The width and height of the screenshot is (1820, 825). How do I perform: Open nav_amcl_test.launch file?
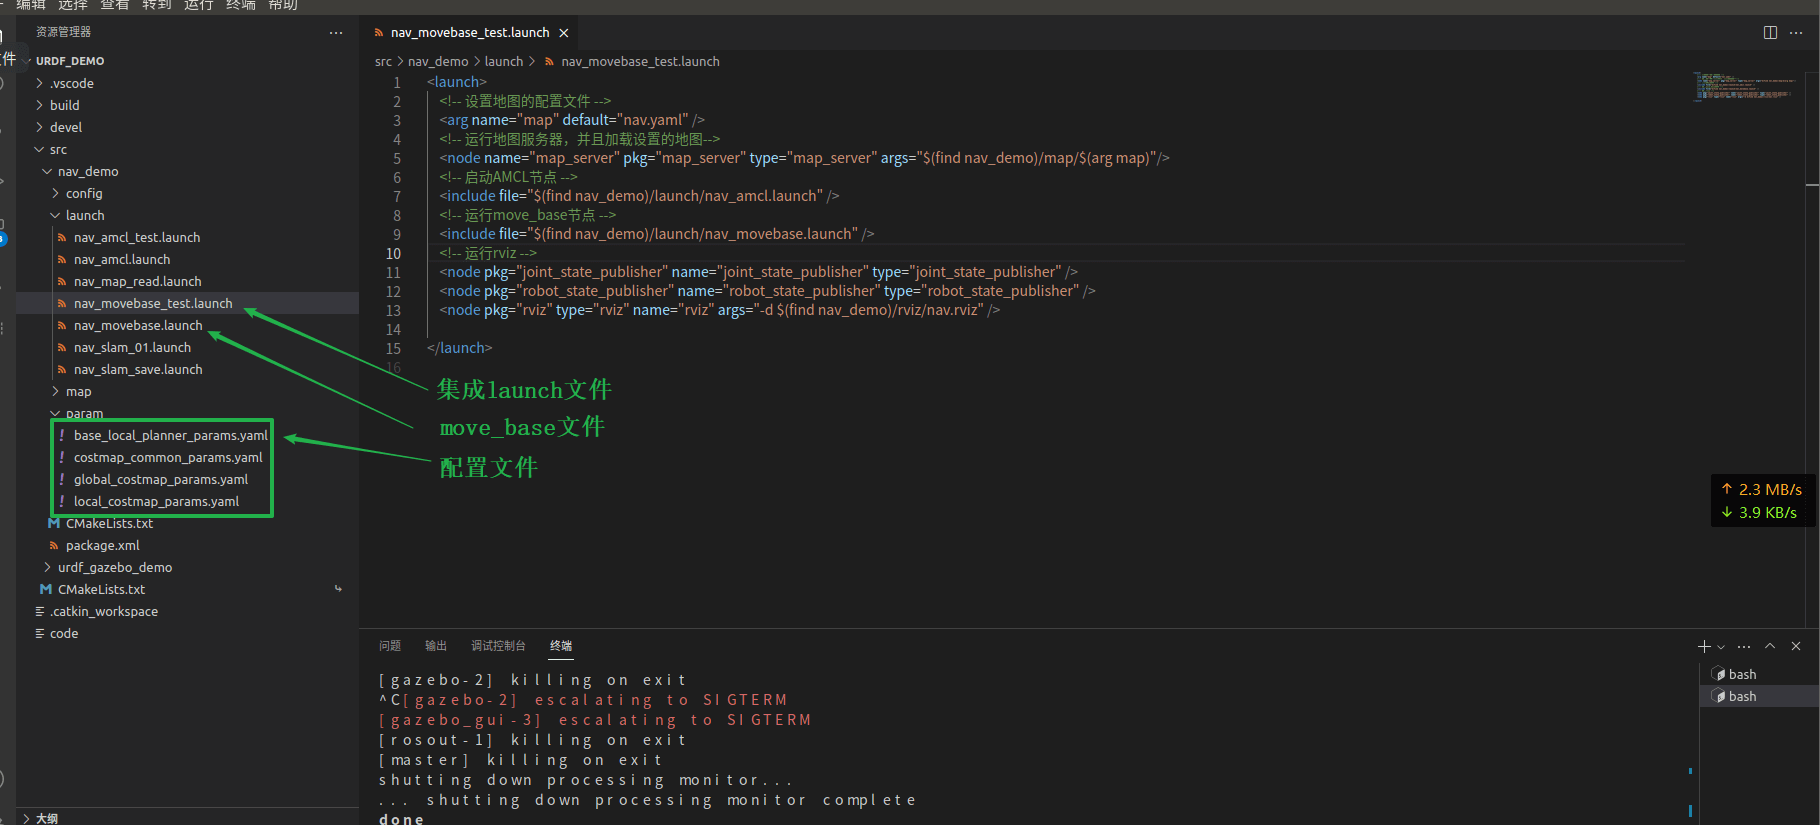137,237
